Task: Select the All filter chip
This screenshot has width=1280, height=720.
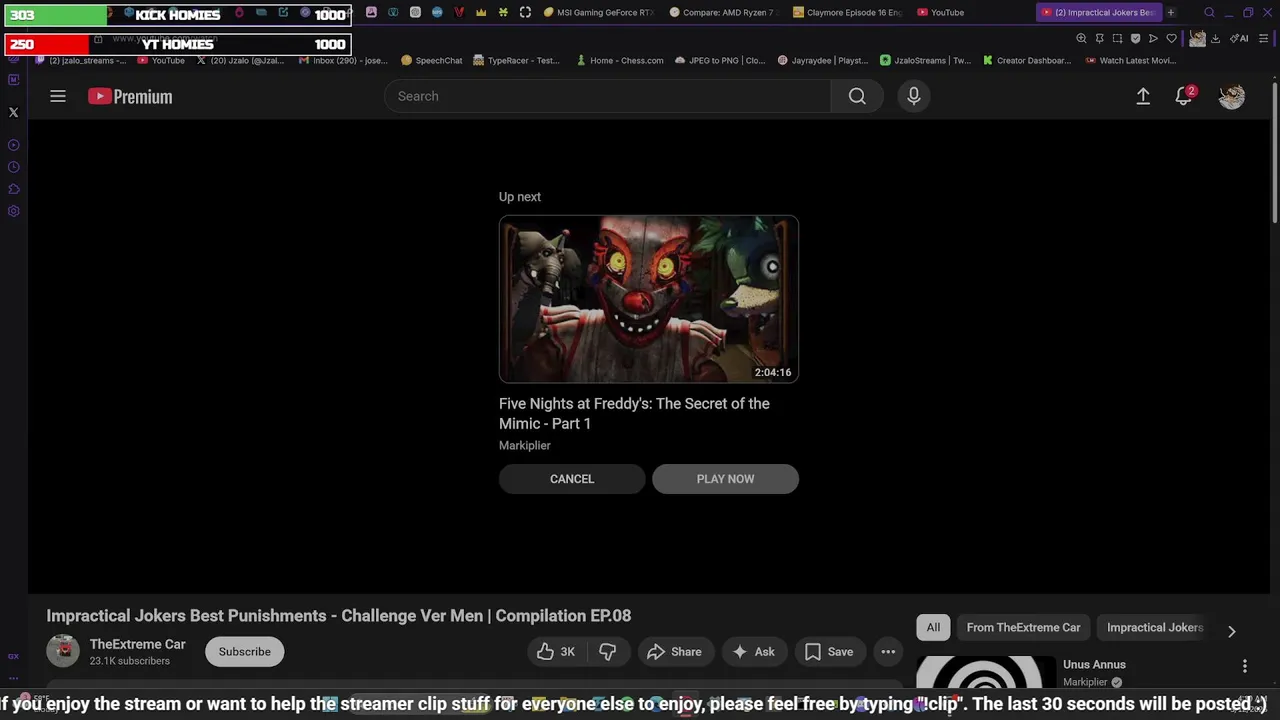Action: [x=933, y=627]
